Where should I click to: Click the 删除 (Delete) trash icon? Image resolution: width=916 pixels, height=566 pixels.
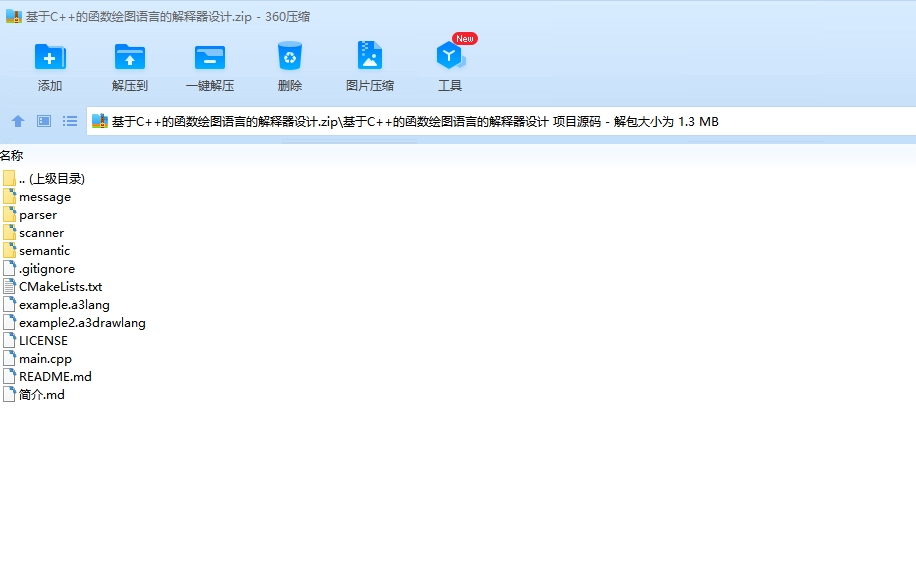pyautogui.click(x=290, y=56)
